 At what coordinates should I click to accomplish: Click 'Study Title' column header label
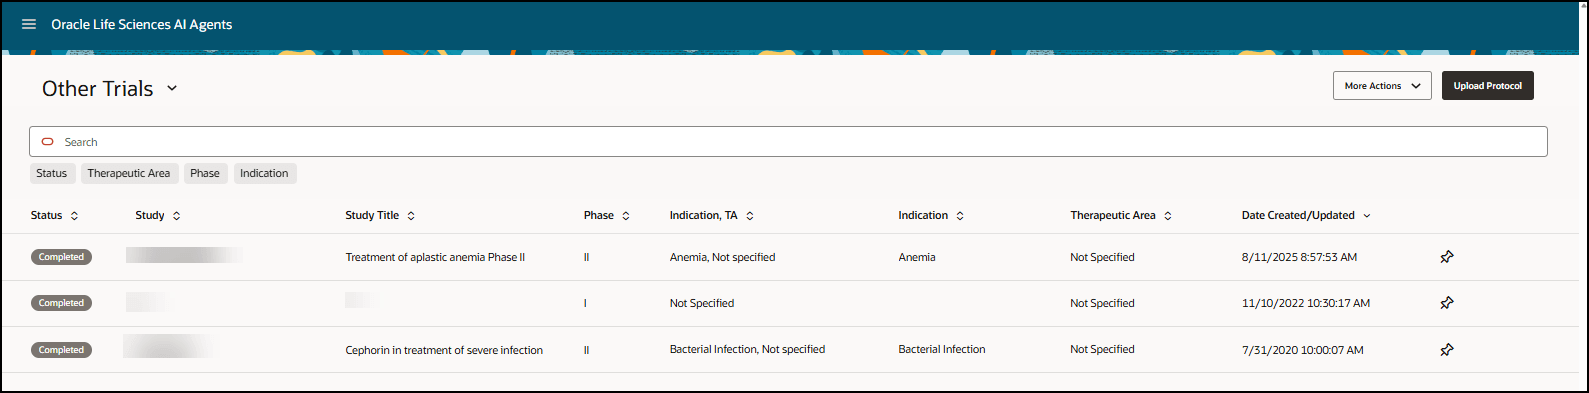372,215
